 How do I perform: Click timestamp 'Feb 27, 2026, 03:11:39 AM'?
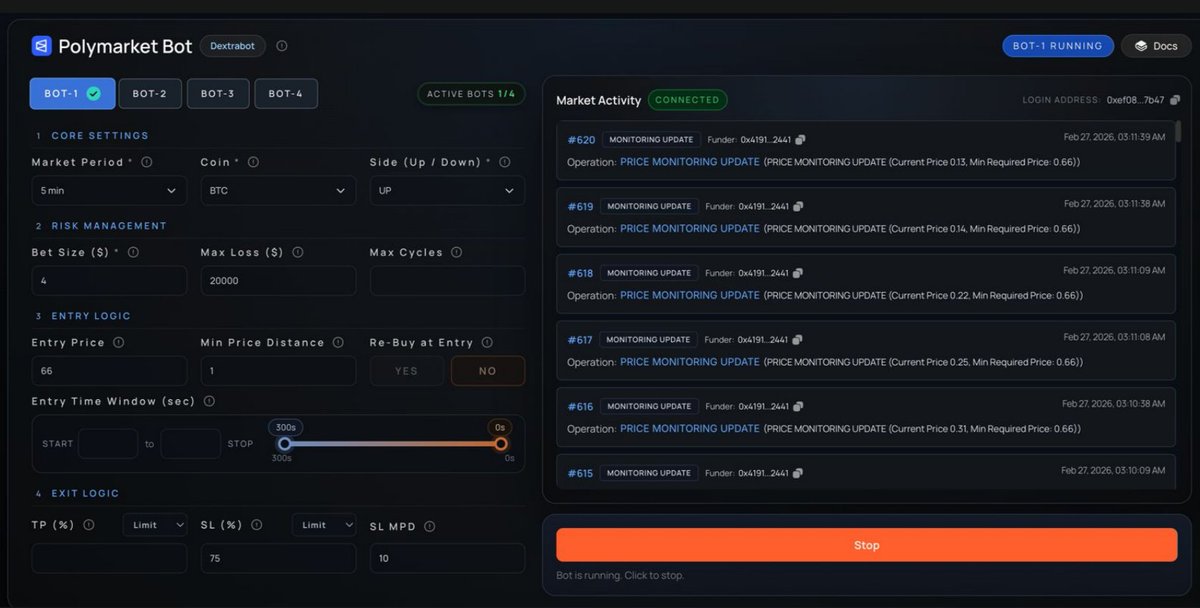pos(1114,137)
